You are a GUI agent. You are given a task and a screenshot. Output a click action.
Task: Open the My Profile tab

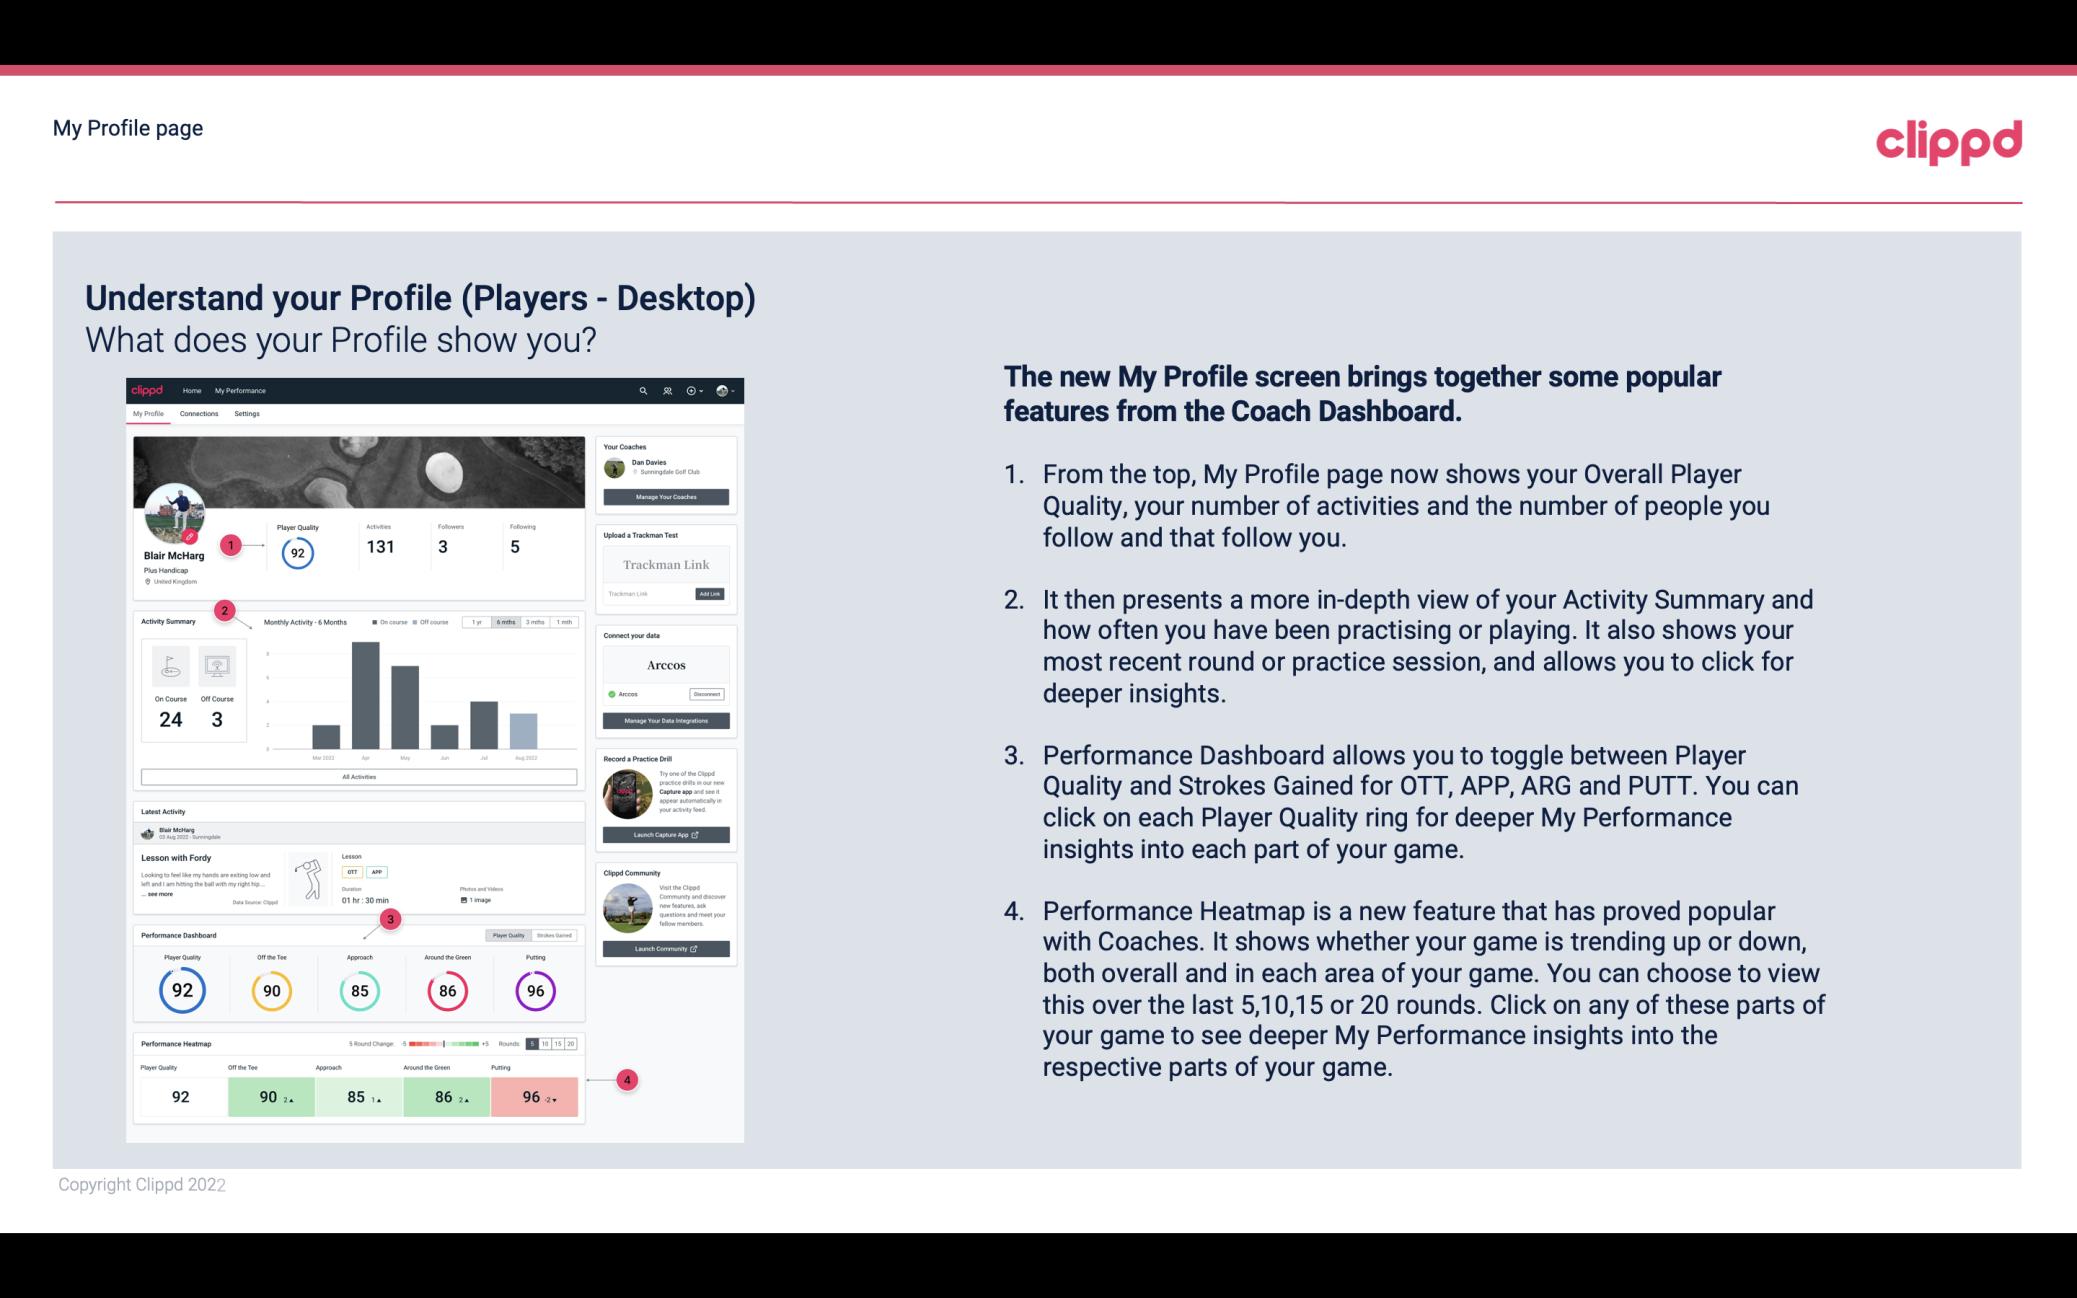148,414
